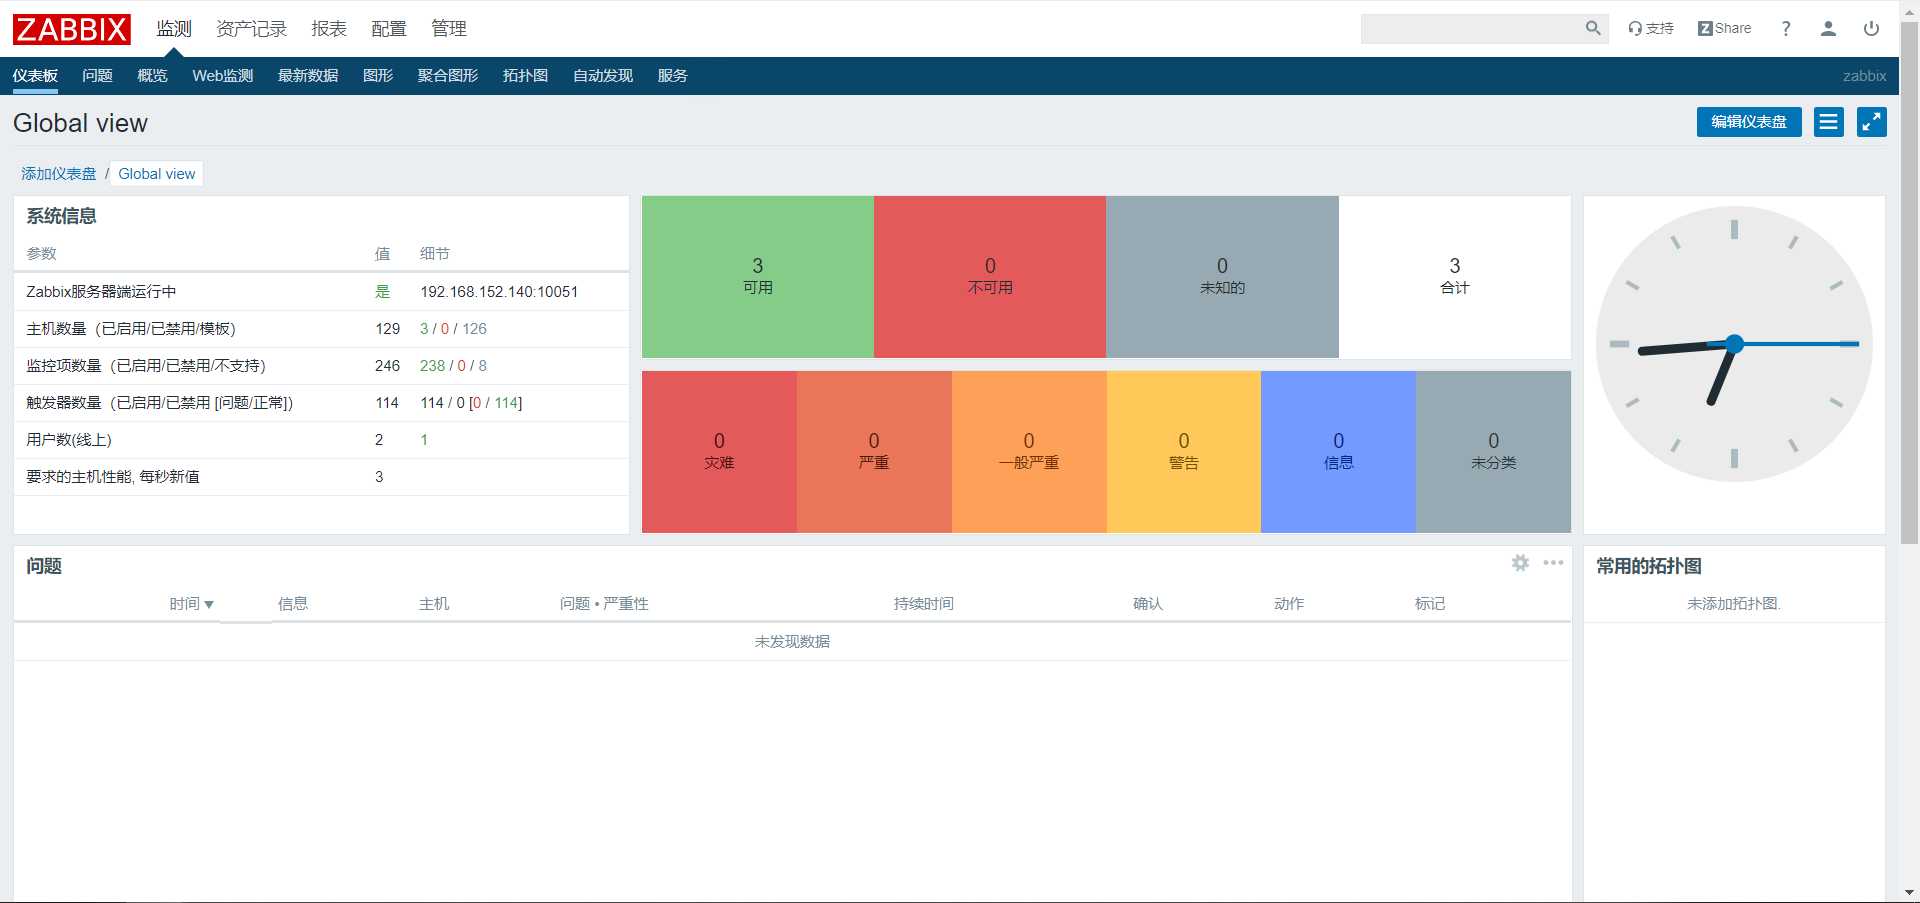Click the scrollbar down arrow
The image size is (1920, 903).
(1909, 893)
